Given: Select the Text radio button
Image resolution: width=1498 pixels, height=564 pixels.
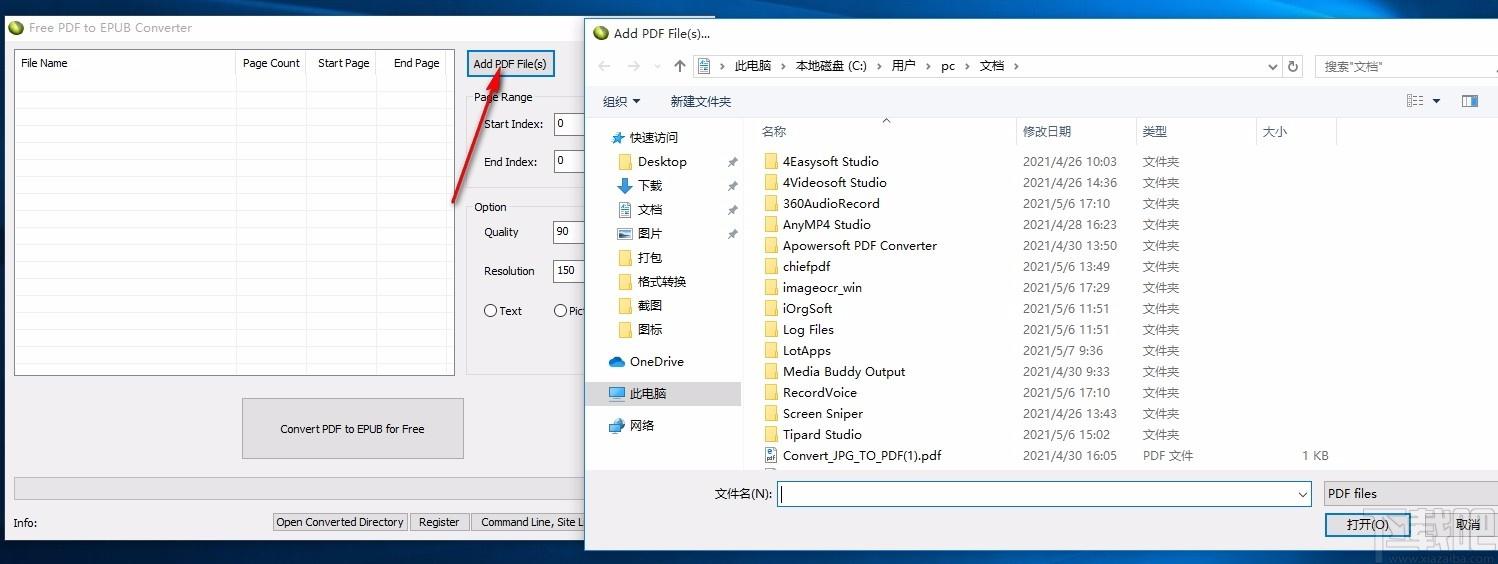Looking at the screenshot, I should pyautogui.click(x=490, y=311).
